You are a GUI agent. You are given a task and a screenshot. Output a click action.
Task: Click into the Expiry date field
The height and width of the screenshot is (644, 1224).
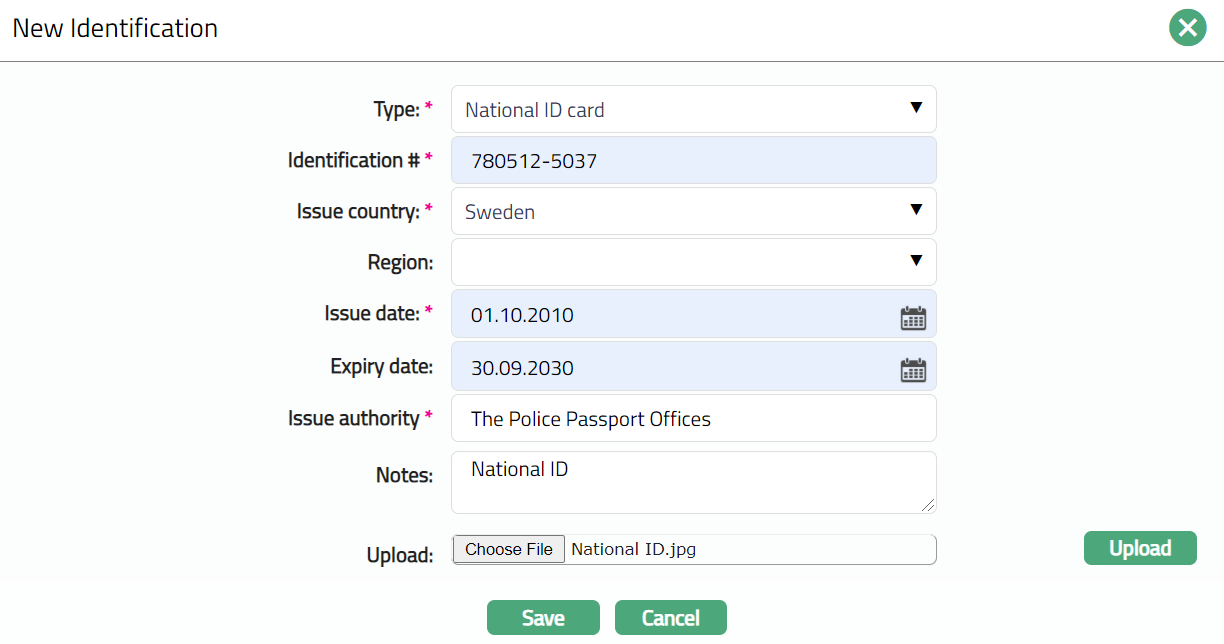coord(670,367)
